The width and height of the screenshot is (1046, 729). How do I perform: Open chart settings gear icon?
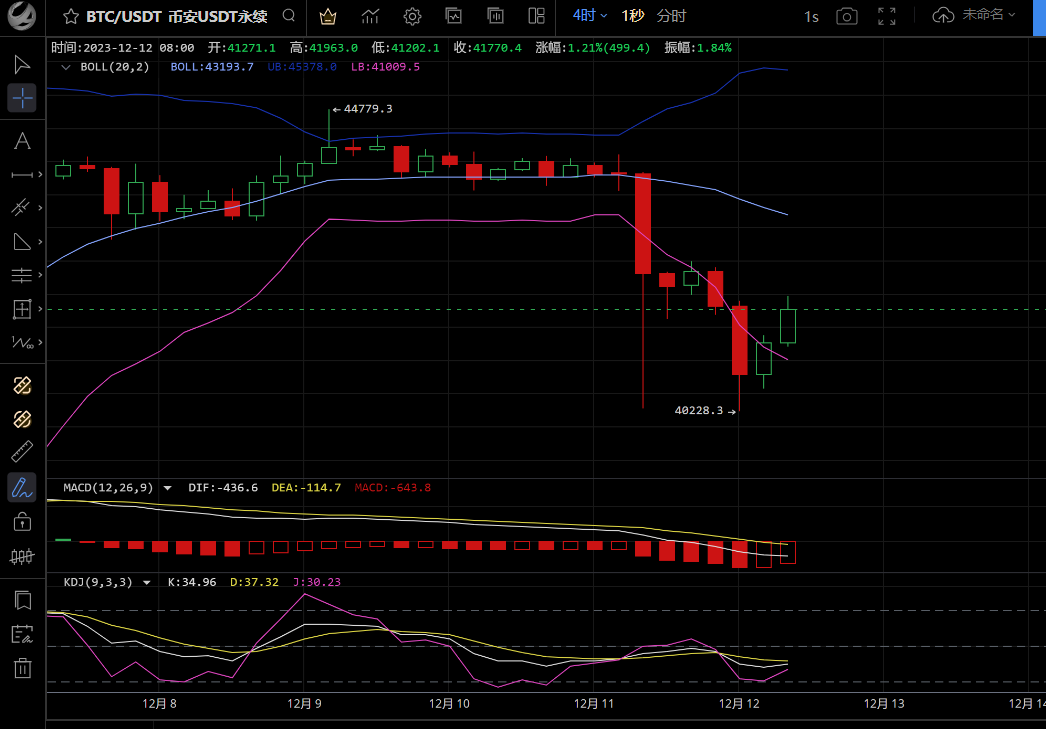tap(412, 16)
